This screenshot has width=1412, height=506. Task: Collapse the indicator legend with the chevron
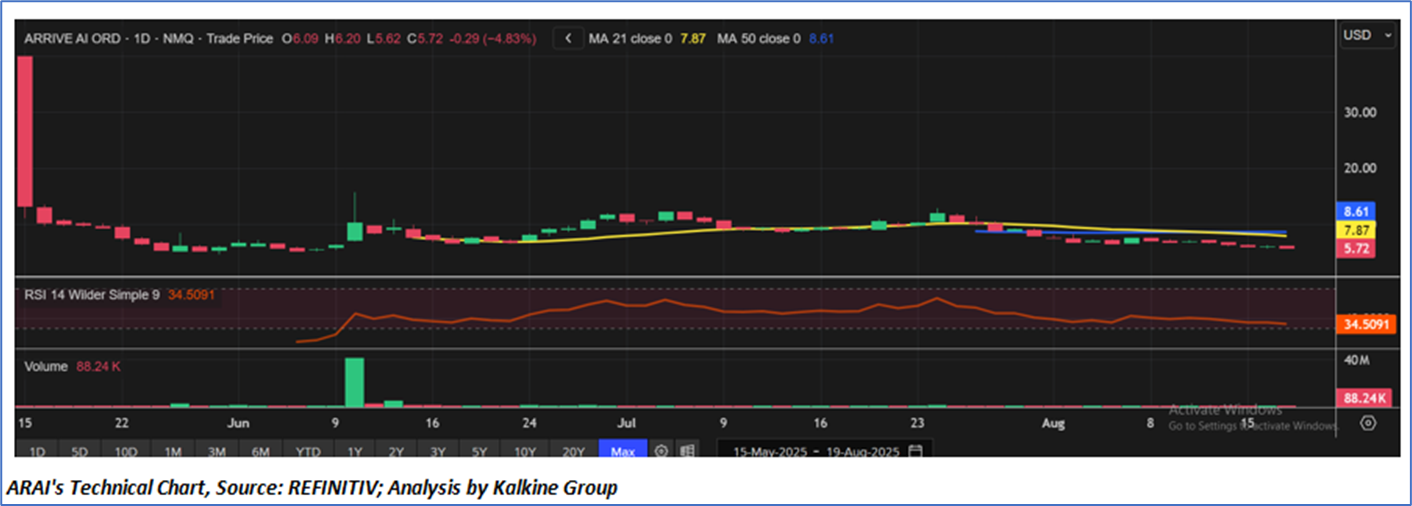568,39
